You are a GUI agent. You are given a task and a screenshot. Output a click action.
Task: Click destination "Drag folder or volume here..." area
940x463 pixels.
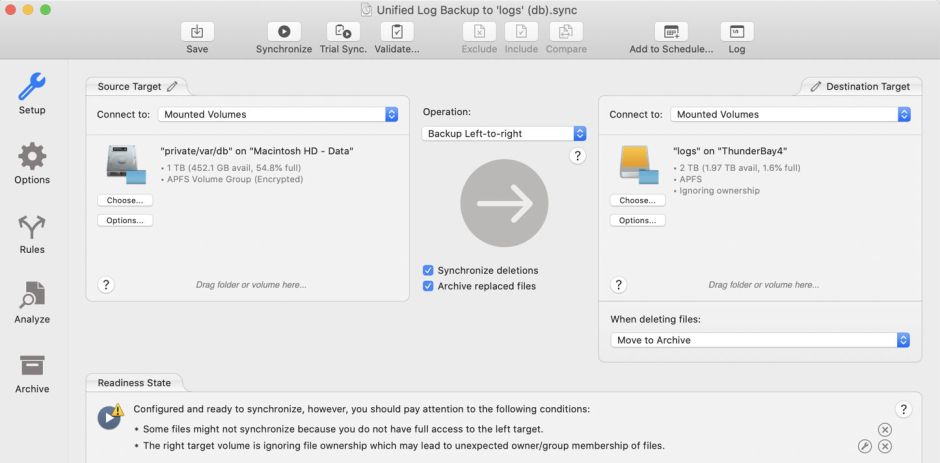764,285
